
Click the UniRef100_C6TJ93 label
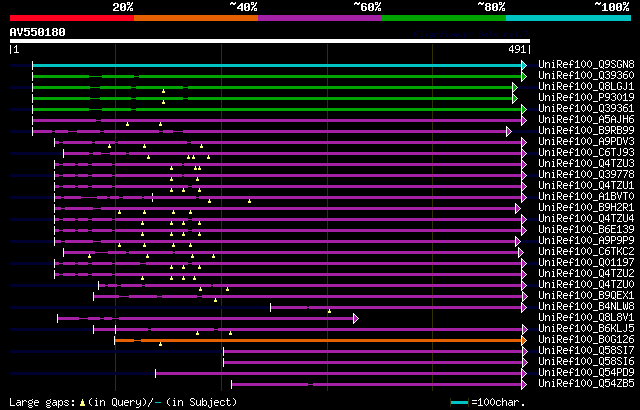pyautogui.click(x=586, y=153)
